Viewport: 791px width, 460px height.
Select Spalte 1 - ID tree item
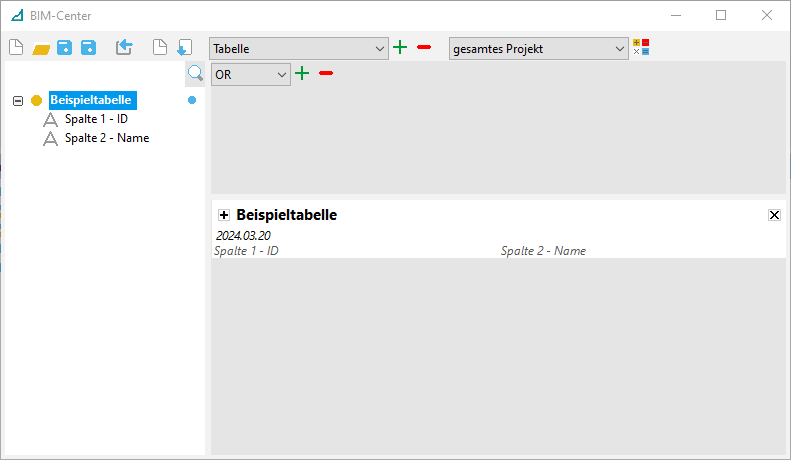pyautogui.click(x=96, y=119)
